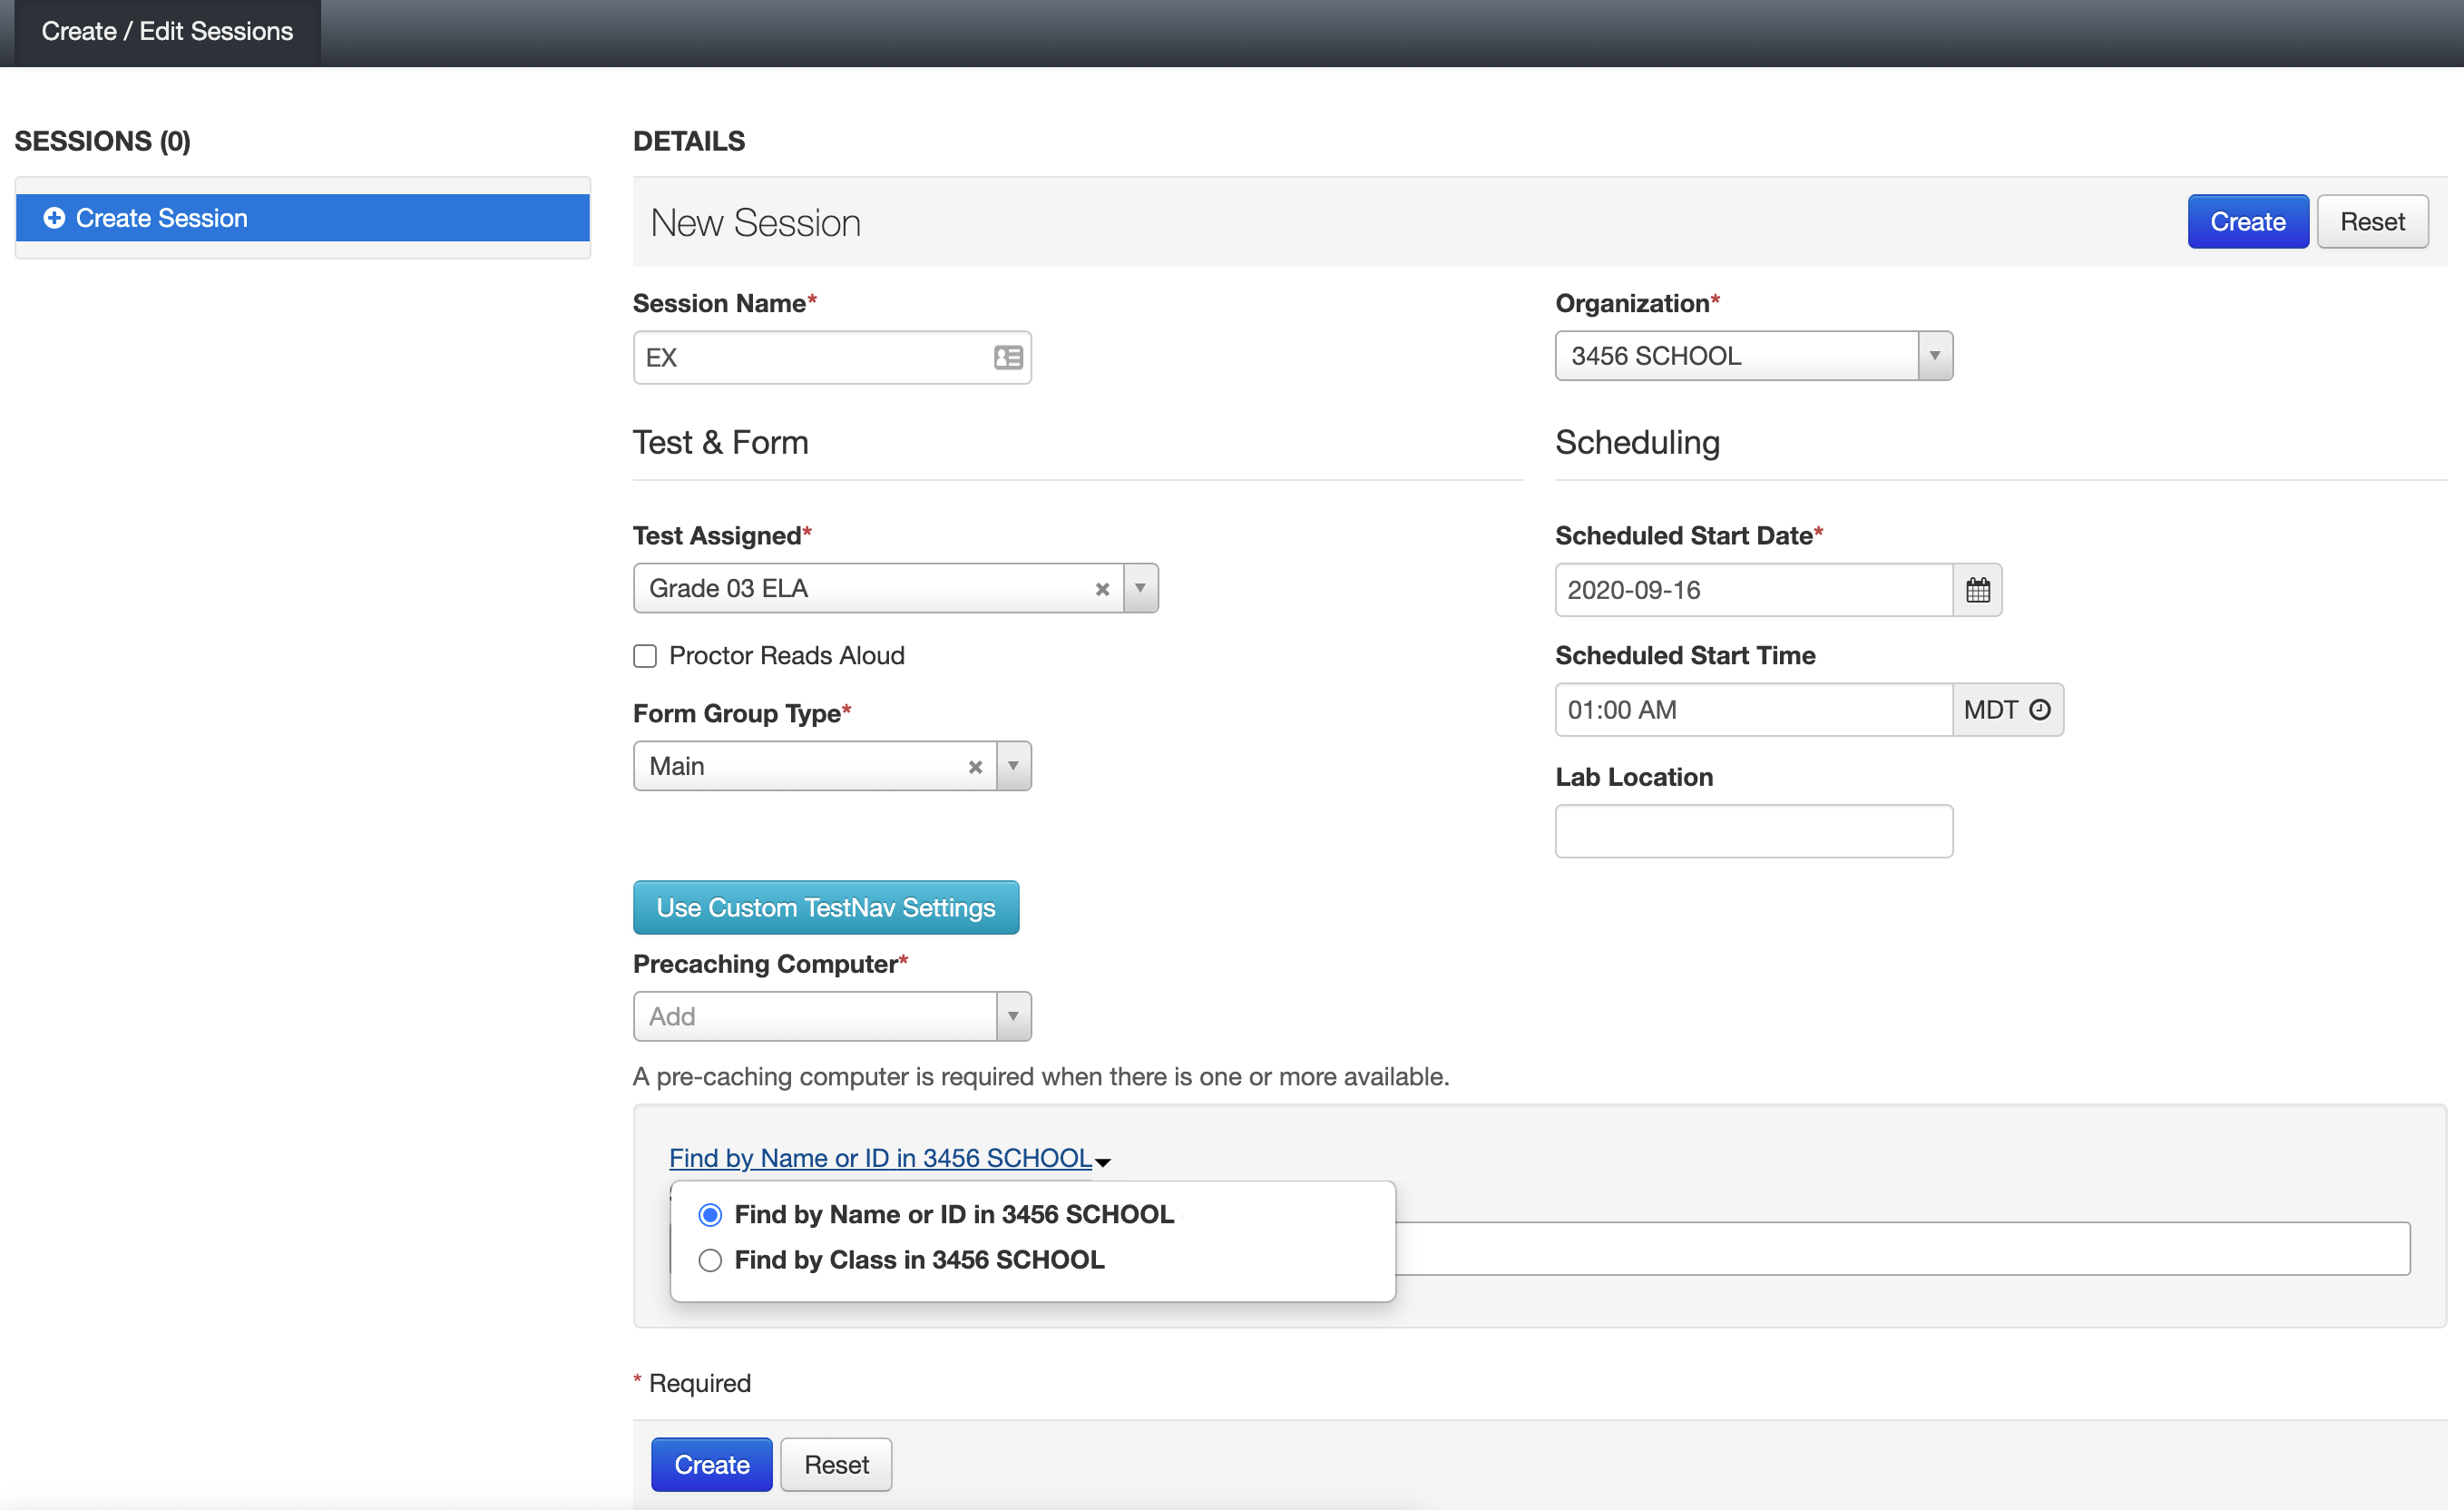Click the MDT clock icon
Image resolution: width=2464 pixels, height=1510 pixels.
point(2039,710)
